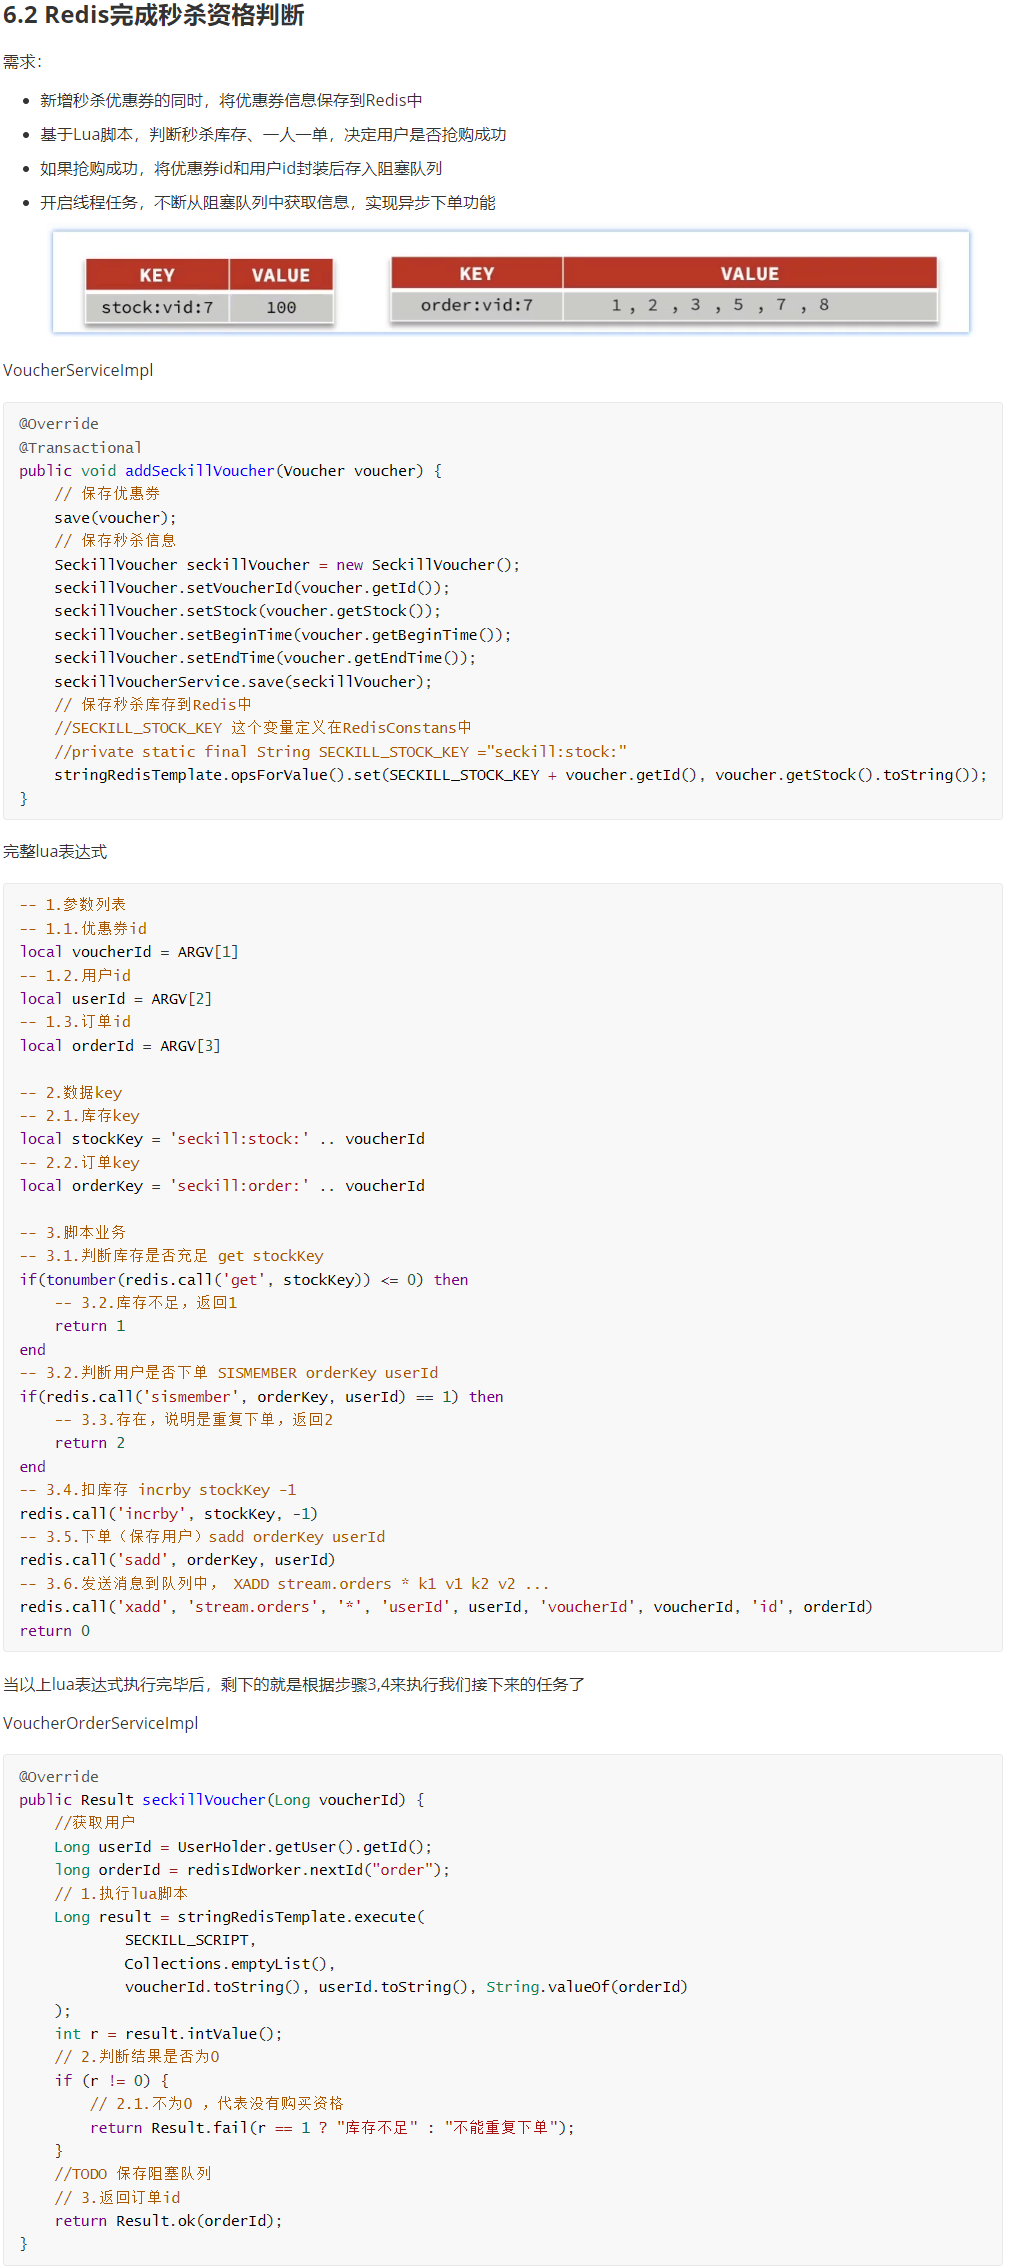
Task: Click the 'VoucherOrderServiceImpl' label
Action: 100,1723
